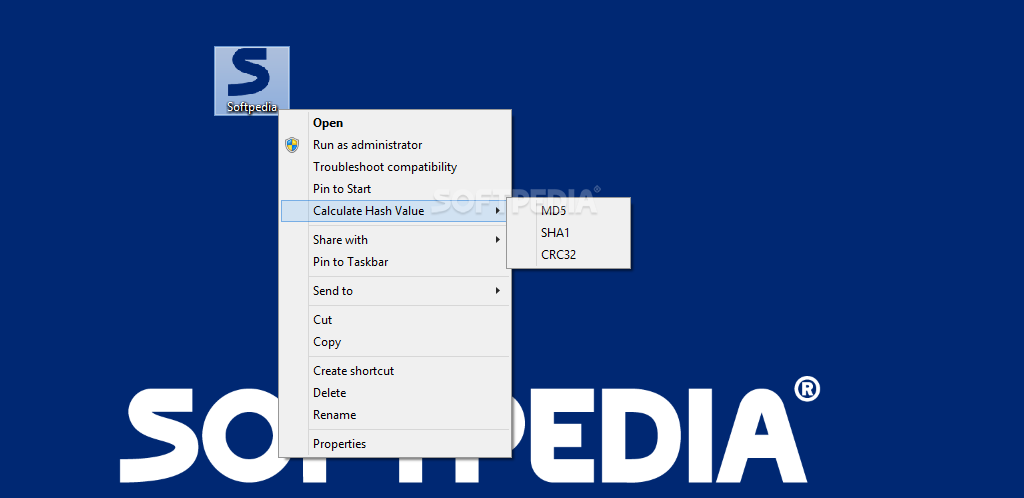Select Rename in the context menu
The image size is (1024, 498).
coord(395,415)
